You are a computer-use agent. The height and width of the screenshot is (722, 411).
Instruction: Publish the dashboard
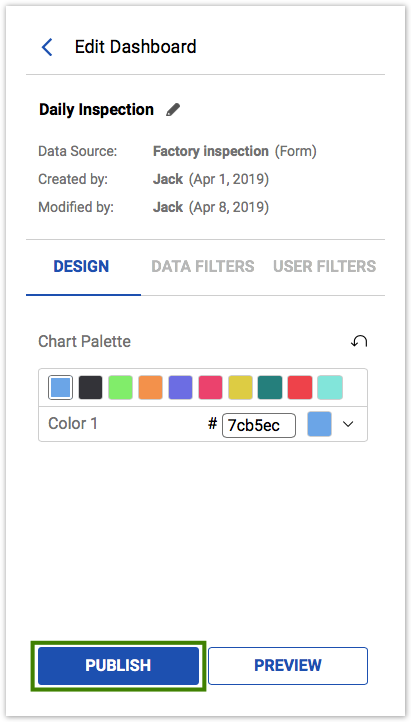(118, 665)
